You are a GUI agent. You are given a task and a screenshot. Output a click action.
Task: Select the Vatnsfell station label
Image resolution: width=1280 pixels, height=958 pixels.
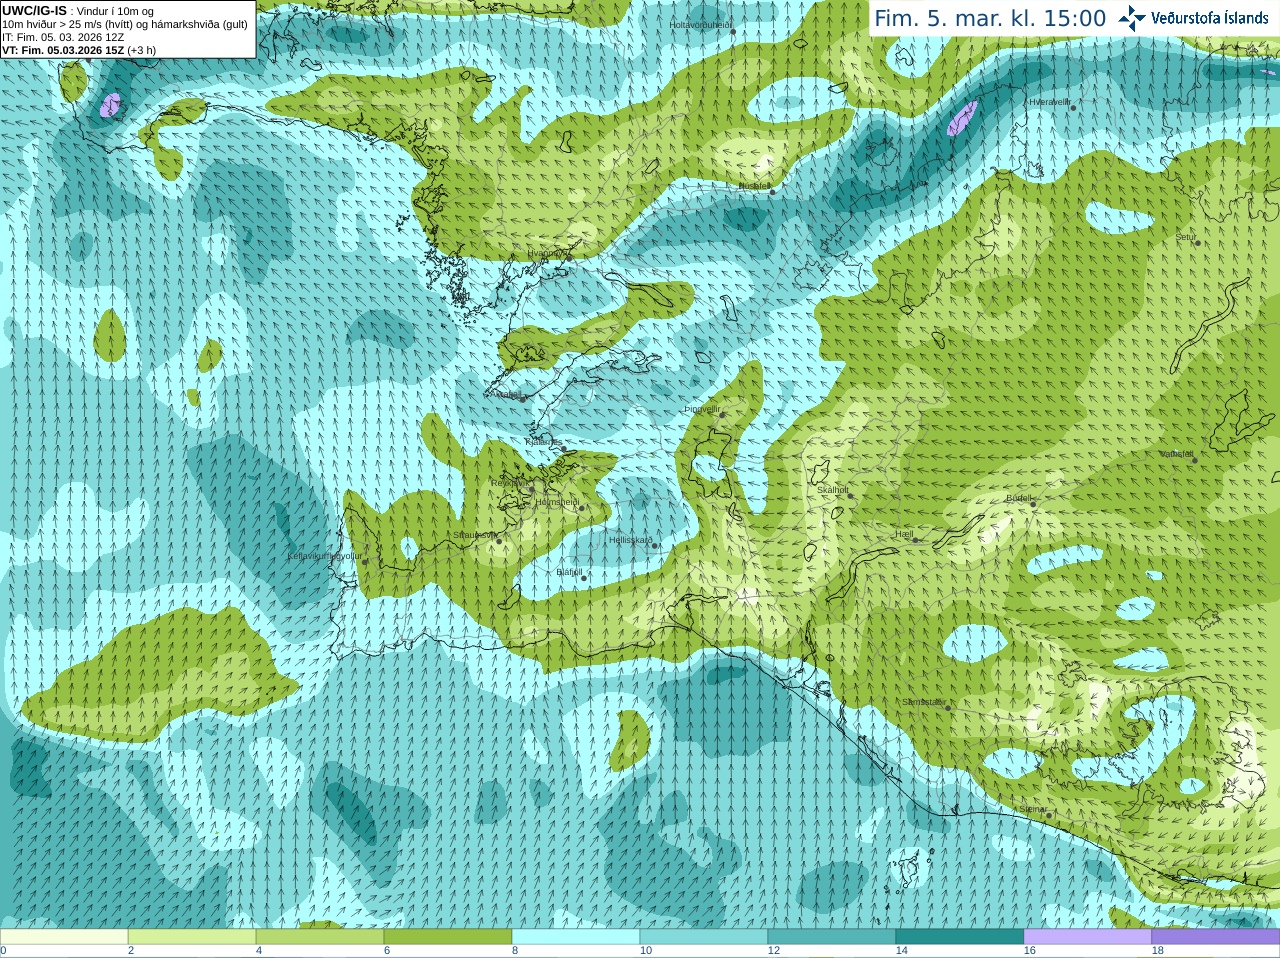[1176, 454]
